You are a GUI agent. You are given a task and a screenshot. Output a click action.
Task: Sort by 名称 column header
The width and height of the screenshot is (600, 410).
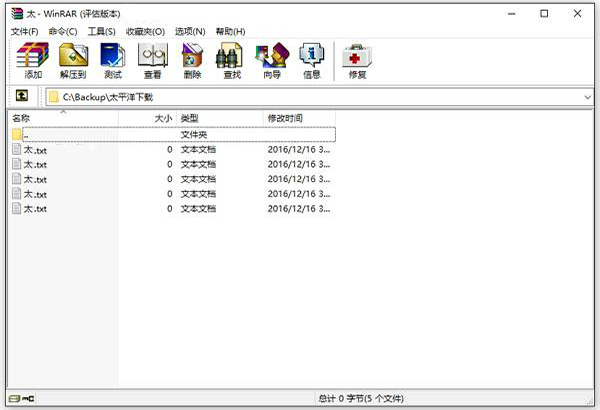coord(64,118)
